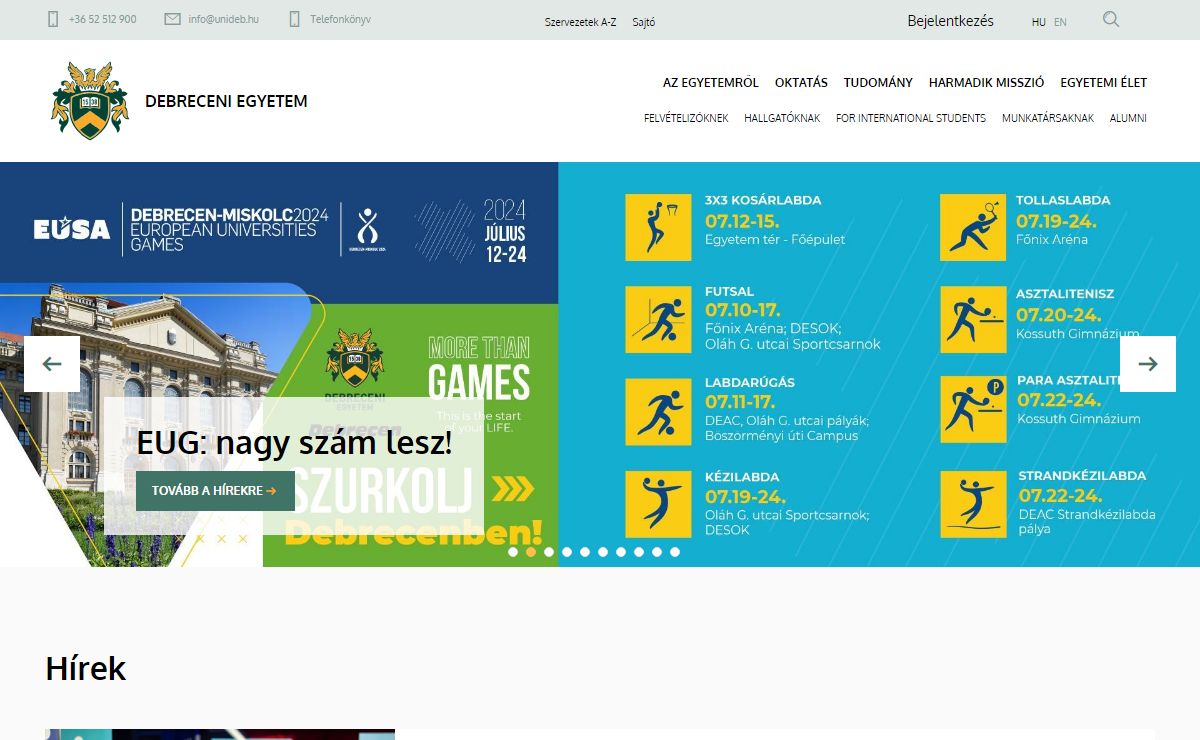Select last carousel dot
This screenshot has width=1200, height=740.
pyautogui.click(x=675, y=552)
